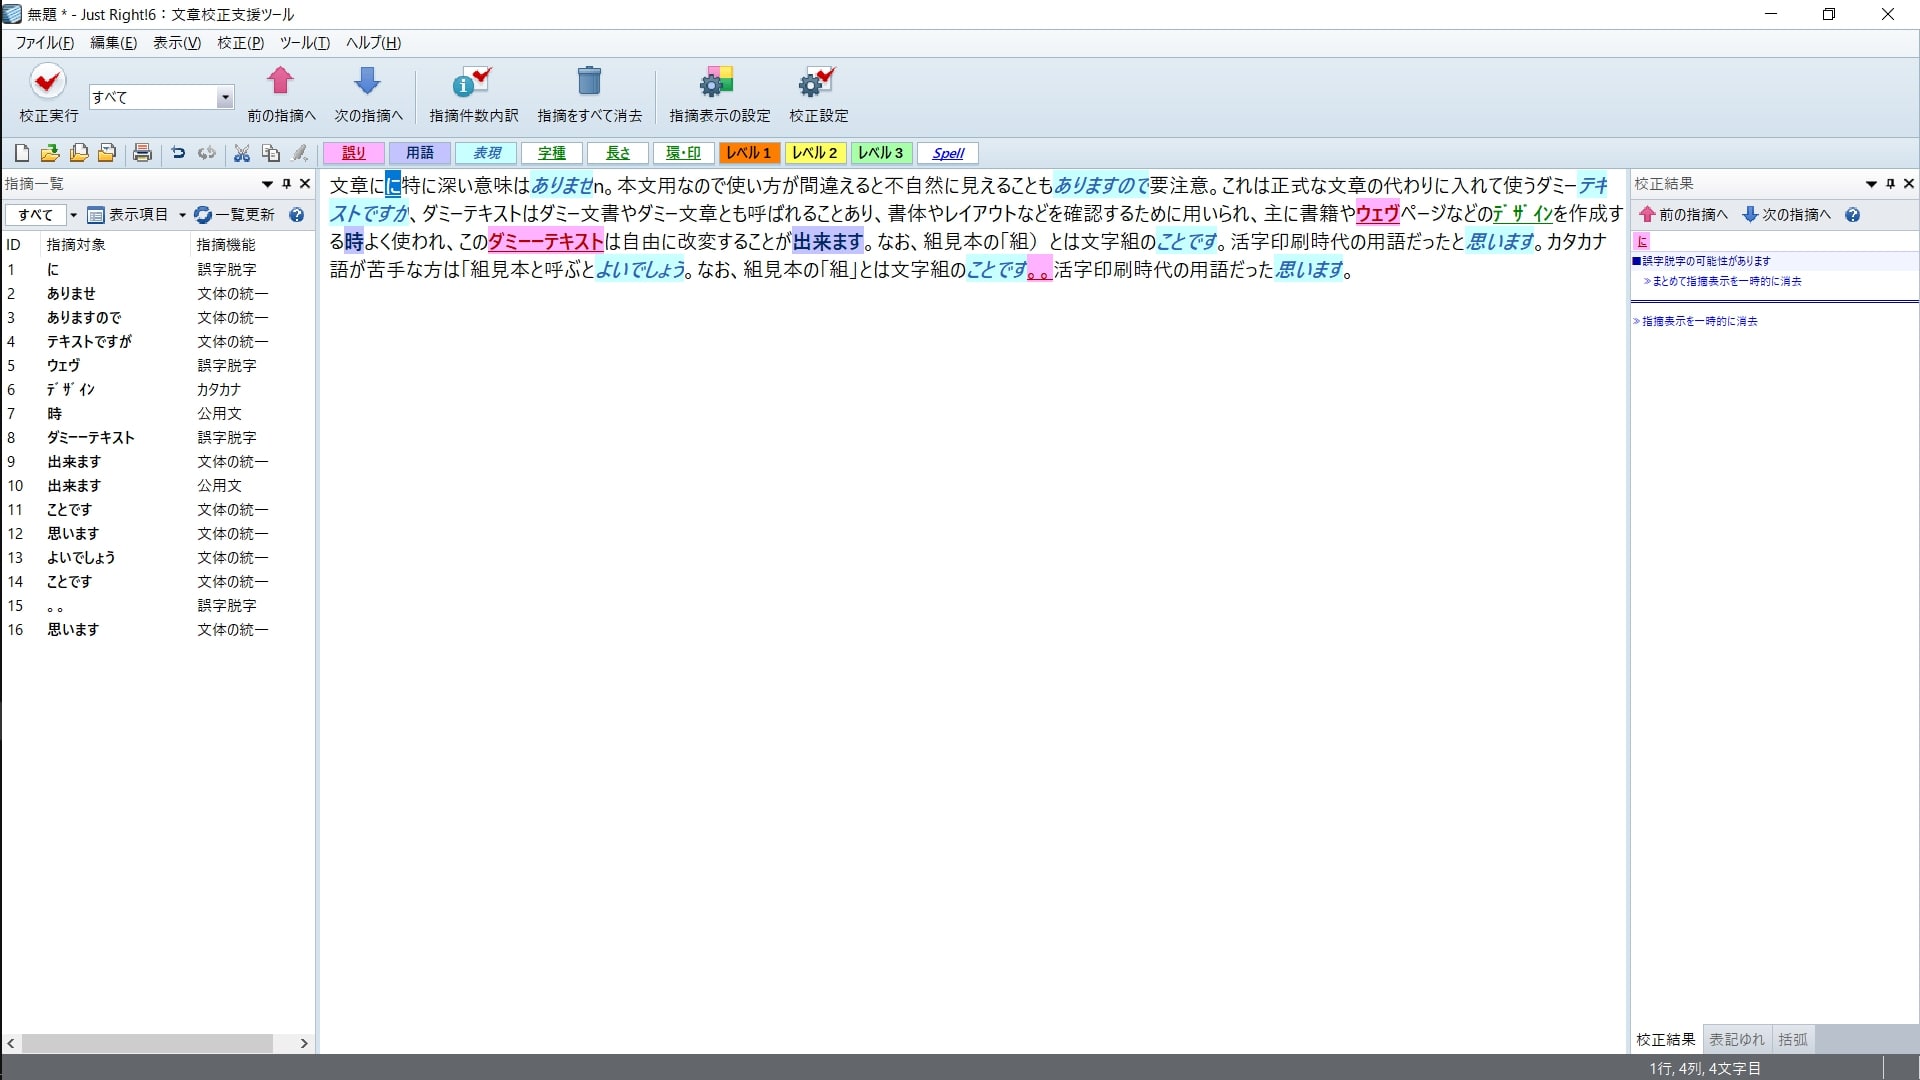This screenshot has height=1080, width=1920.
Task: Toggle the Spell highlight filter
Action: tap(947, 153)
